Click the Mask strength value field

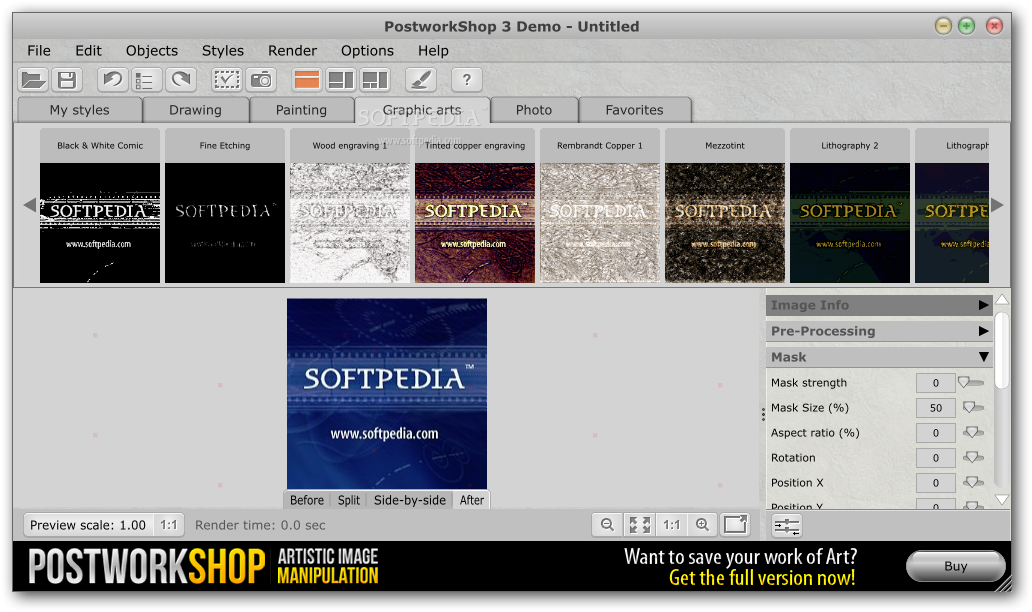(935, 383)
